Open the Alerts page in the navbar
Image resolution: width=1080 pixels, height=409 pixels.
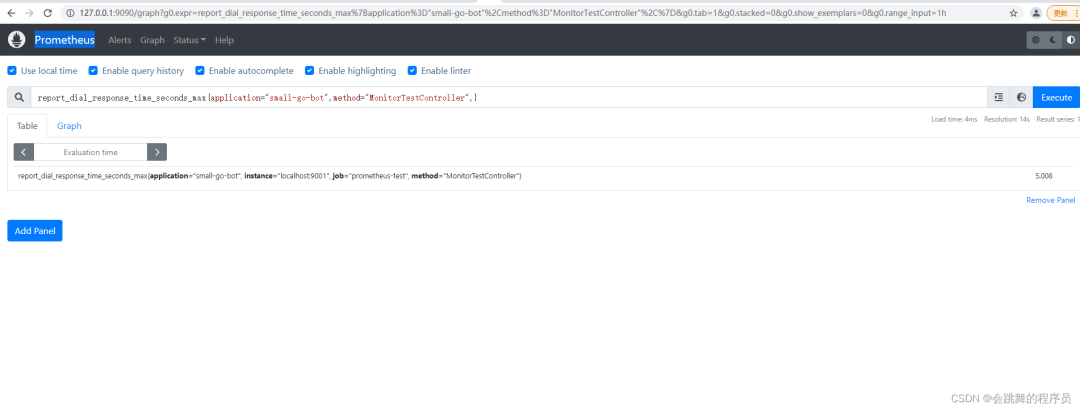tap(120, 40)
